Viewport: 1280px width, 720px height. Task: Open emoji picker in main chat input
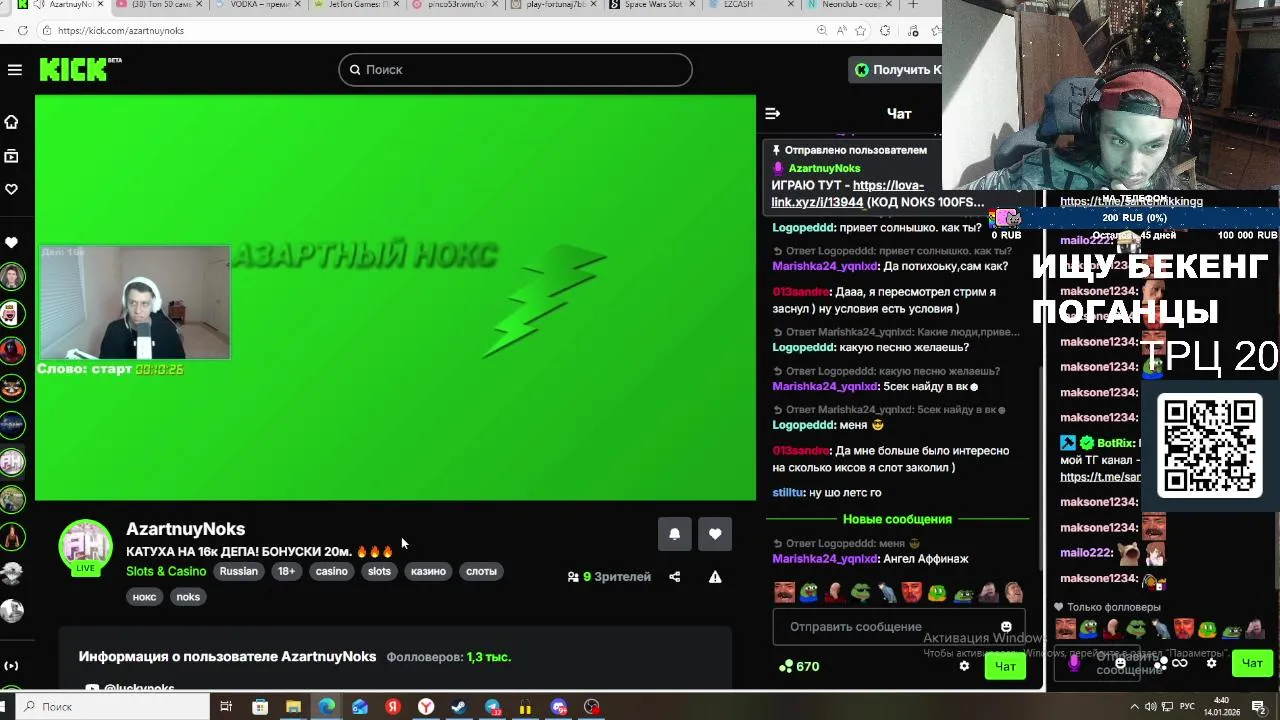pyautogui.click(x=1006, y=627)
